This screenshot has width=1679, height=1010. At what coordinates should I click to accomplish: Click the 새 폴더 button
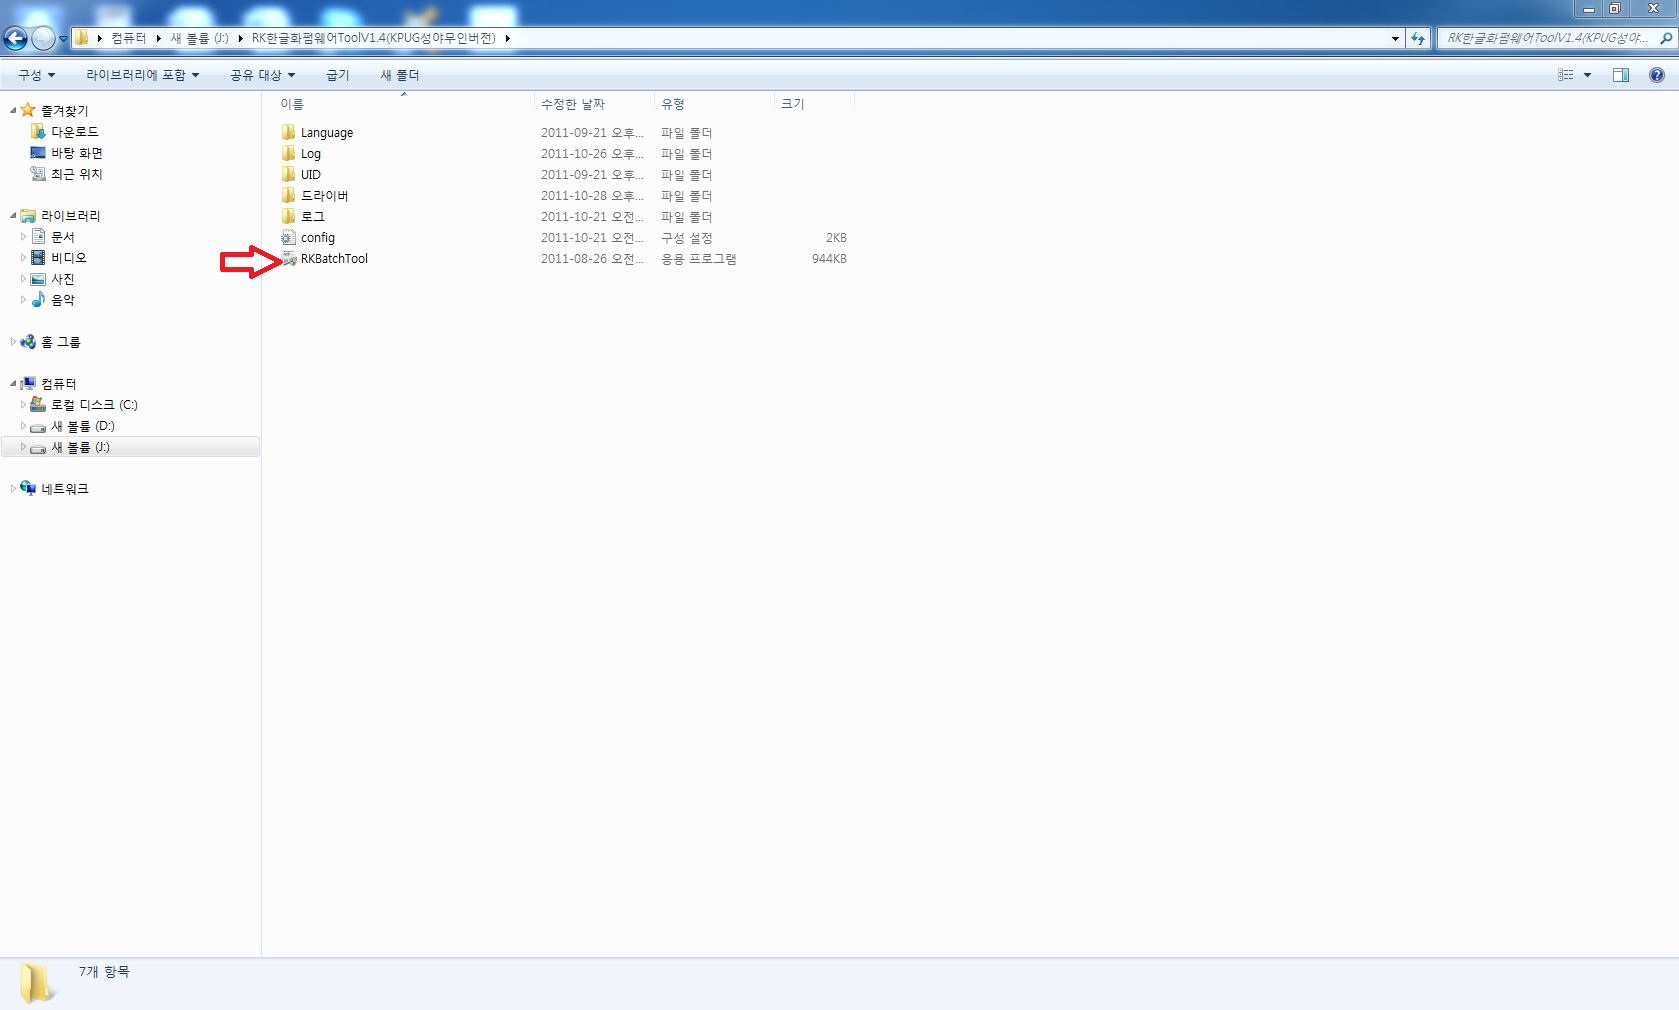click(400, 75)
